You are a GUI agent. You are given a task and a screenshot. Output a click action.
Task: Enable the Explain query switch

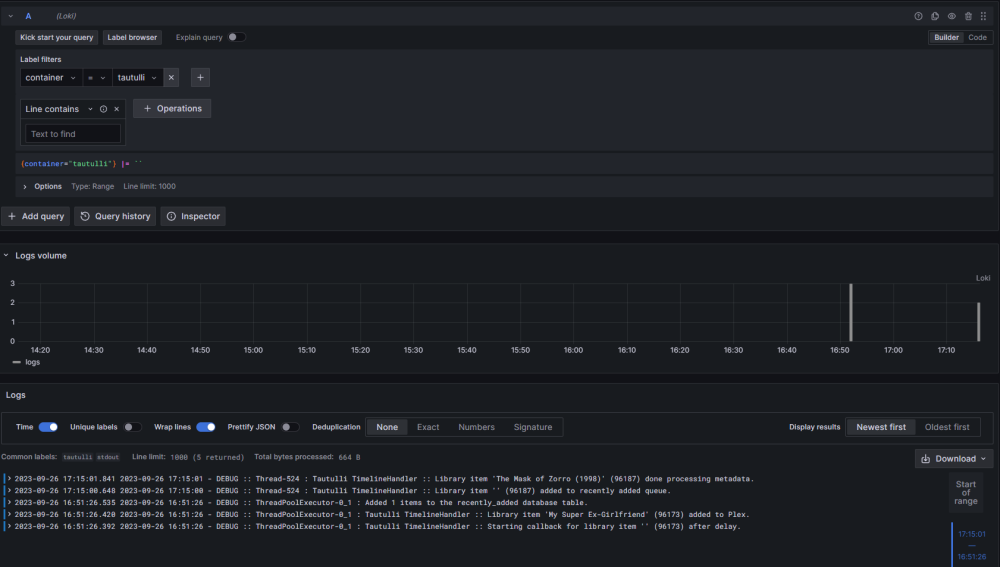coord(237,37)
